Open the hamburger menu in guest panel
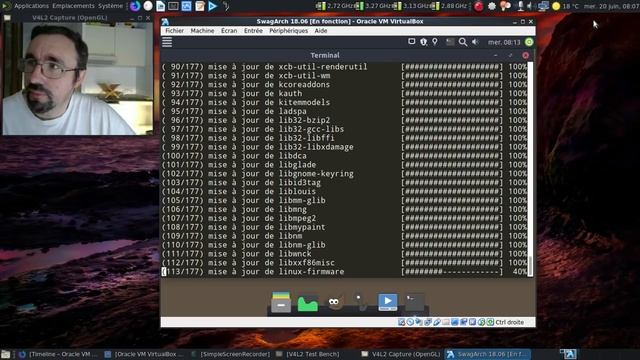This screenshot has height=360, width=640. [x=167, y=42]
